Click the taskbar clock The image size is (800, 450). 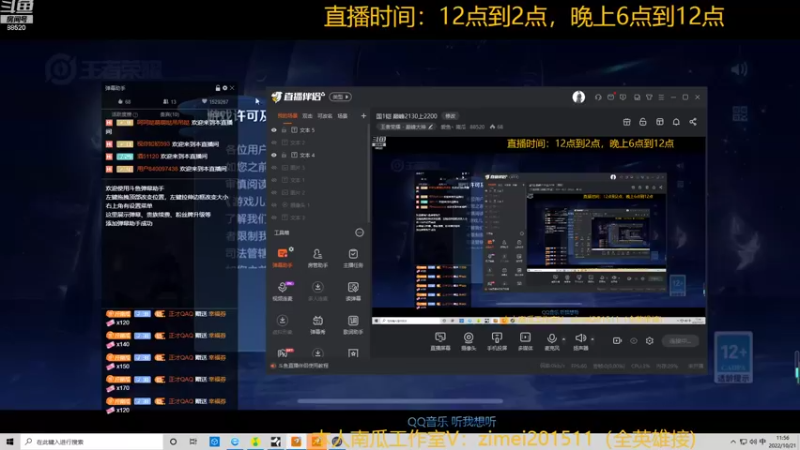click(783, 442)
